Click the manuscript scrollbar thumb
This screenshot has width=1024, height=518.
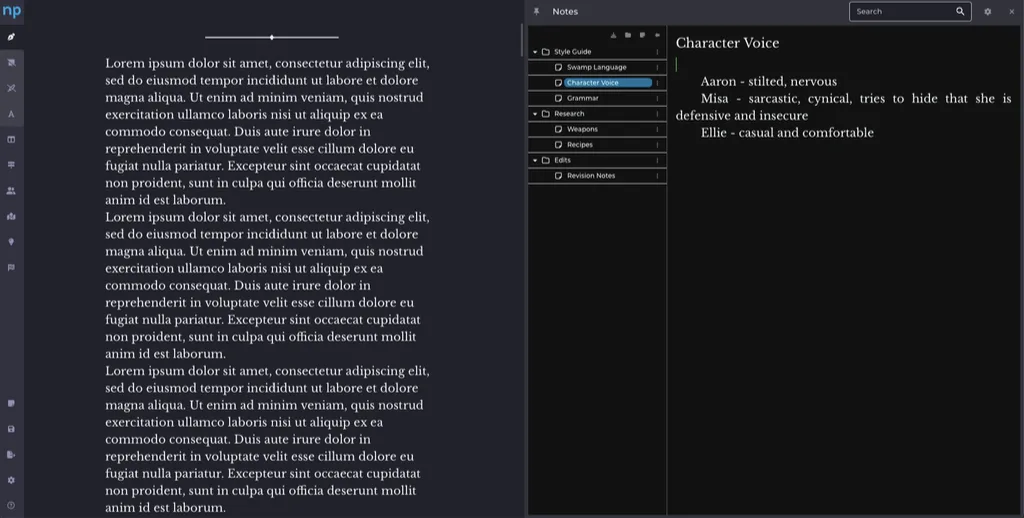point(521,39)
